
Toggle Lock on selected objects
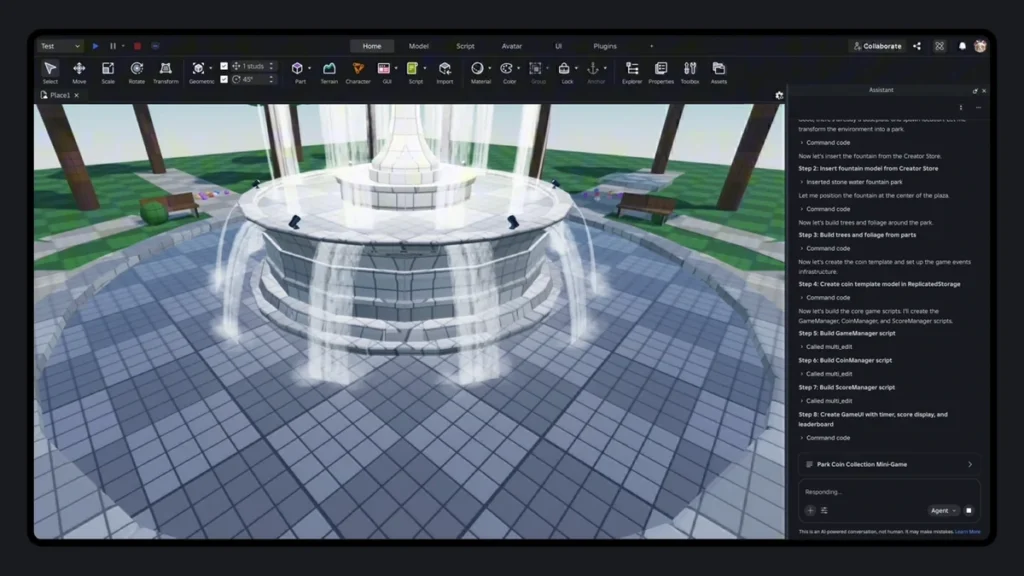pos(566,68)
